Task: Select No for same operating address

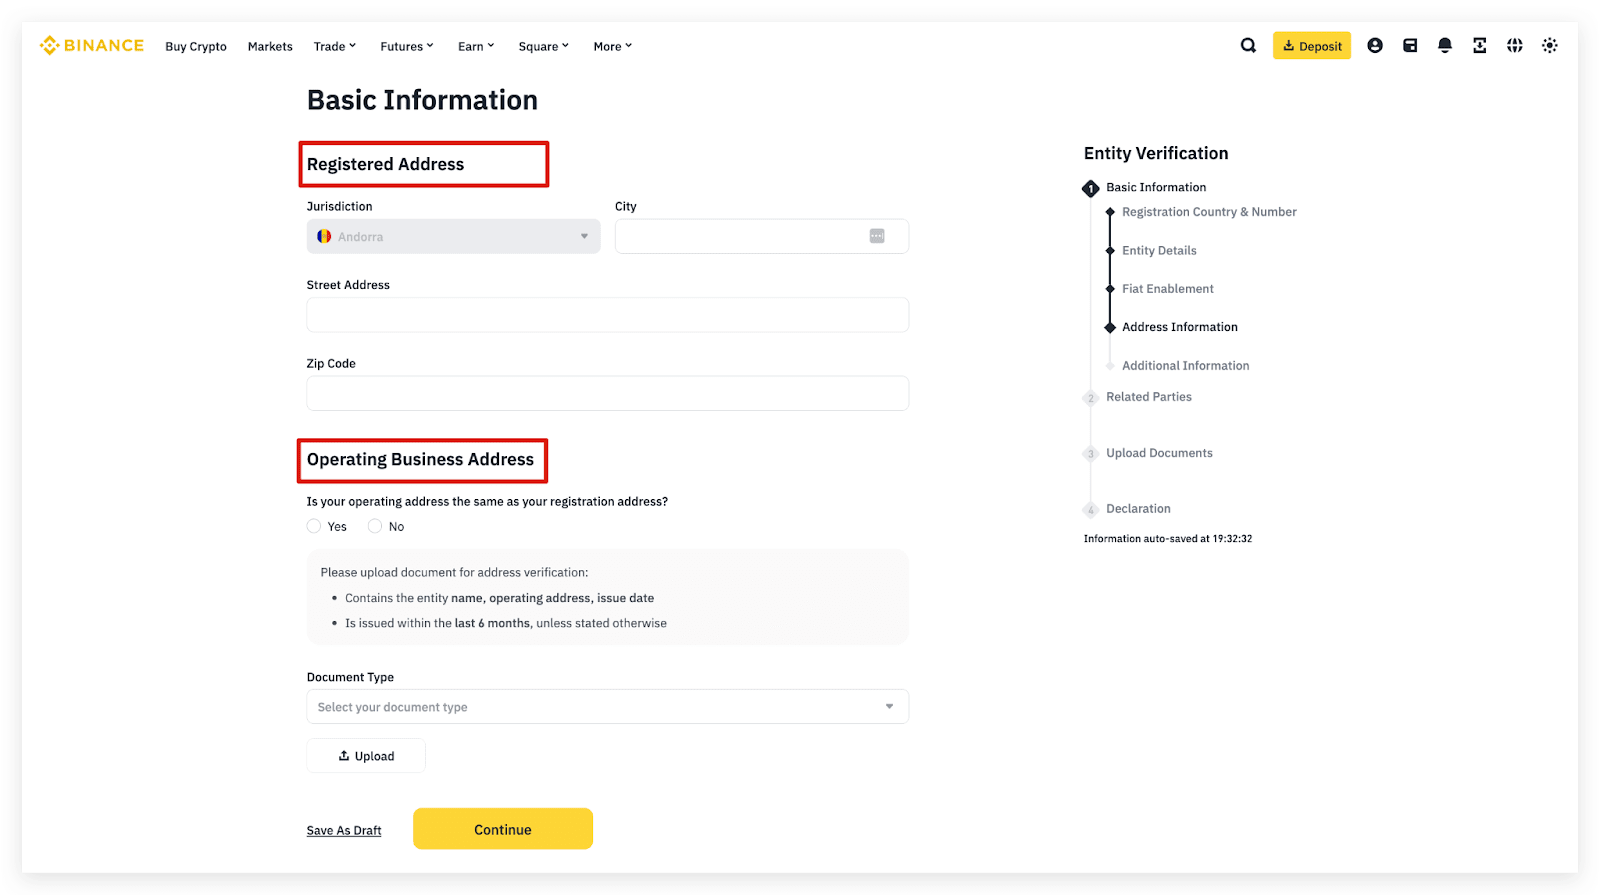Action: point(375,526)
